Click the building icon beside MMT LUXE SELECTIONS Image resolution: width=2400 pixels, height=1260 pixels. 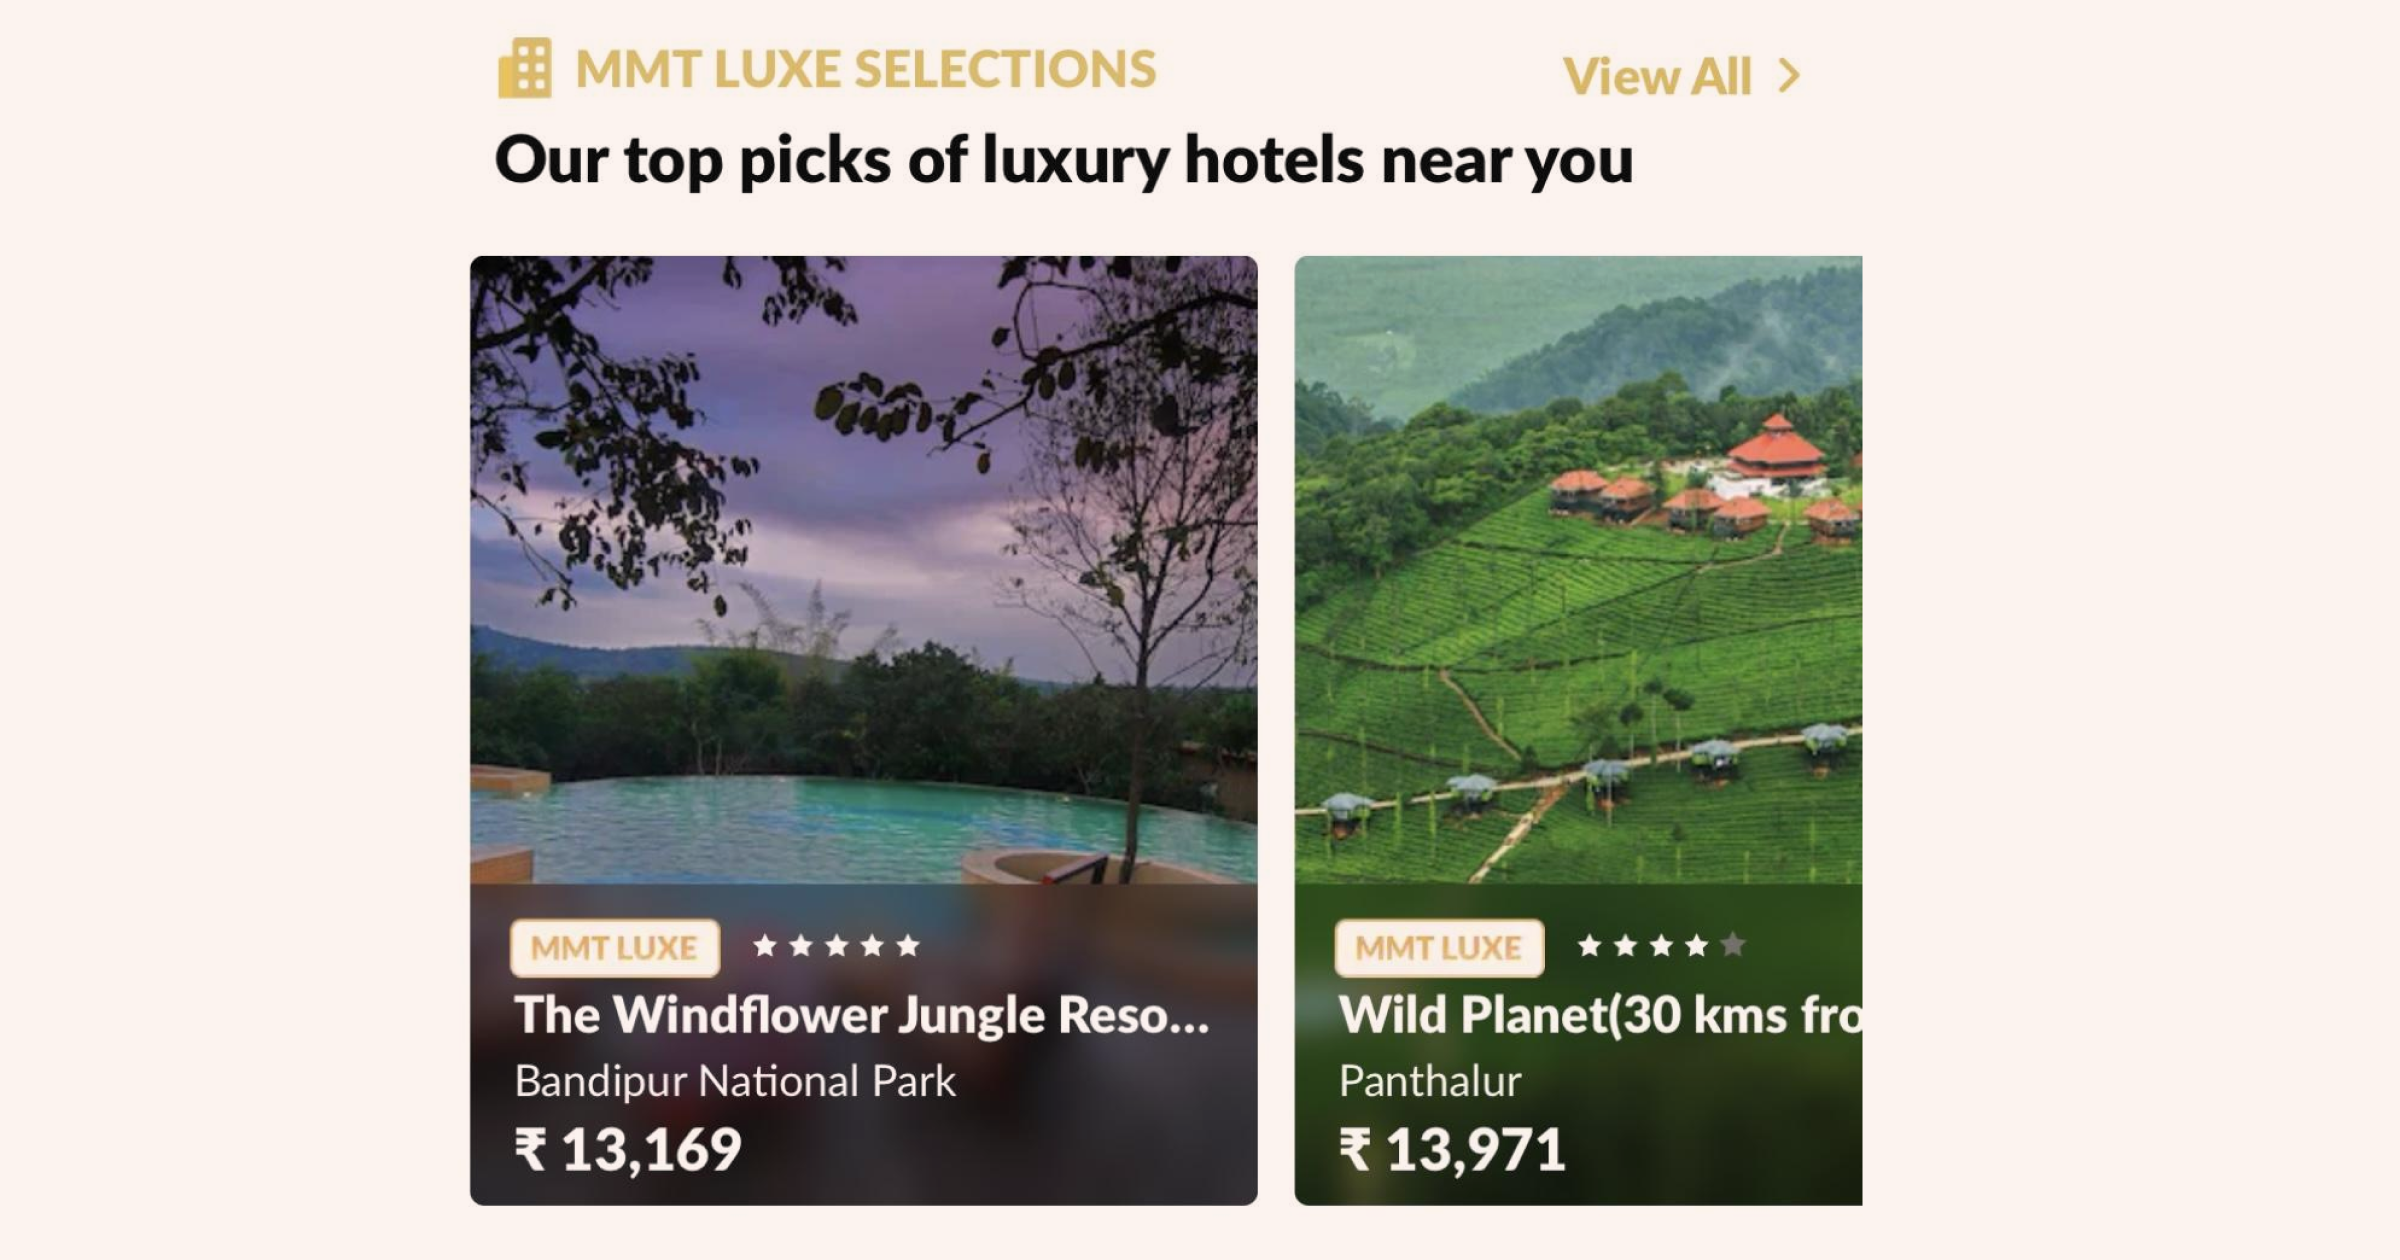point(523,68)
